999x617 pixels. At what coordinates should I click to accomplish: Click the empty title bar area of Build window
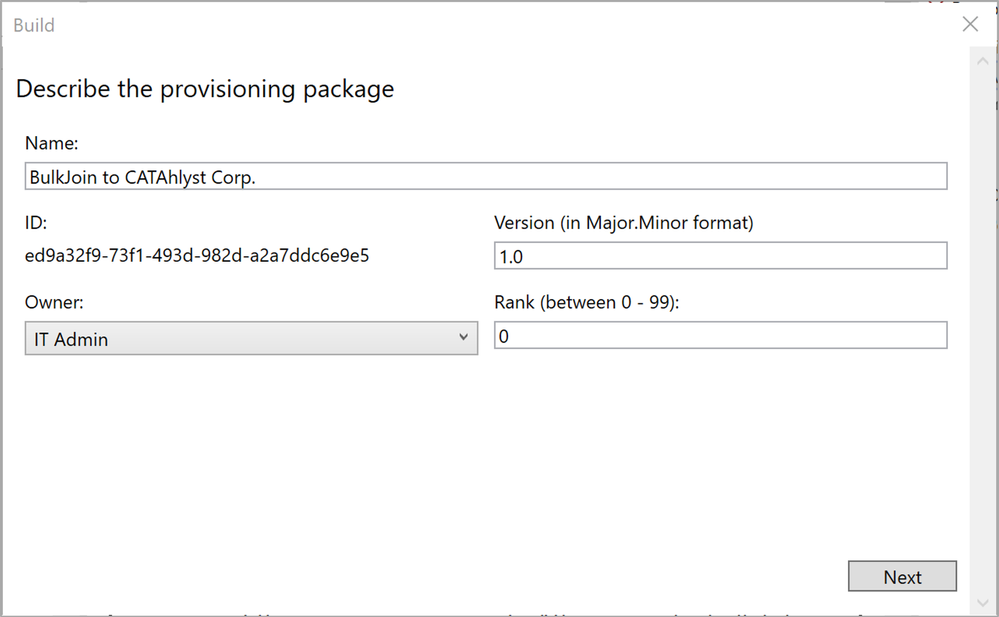500,25
